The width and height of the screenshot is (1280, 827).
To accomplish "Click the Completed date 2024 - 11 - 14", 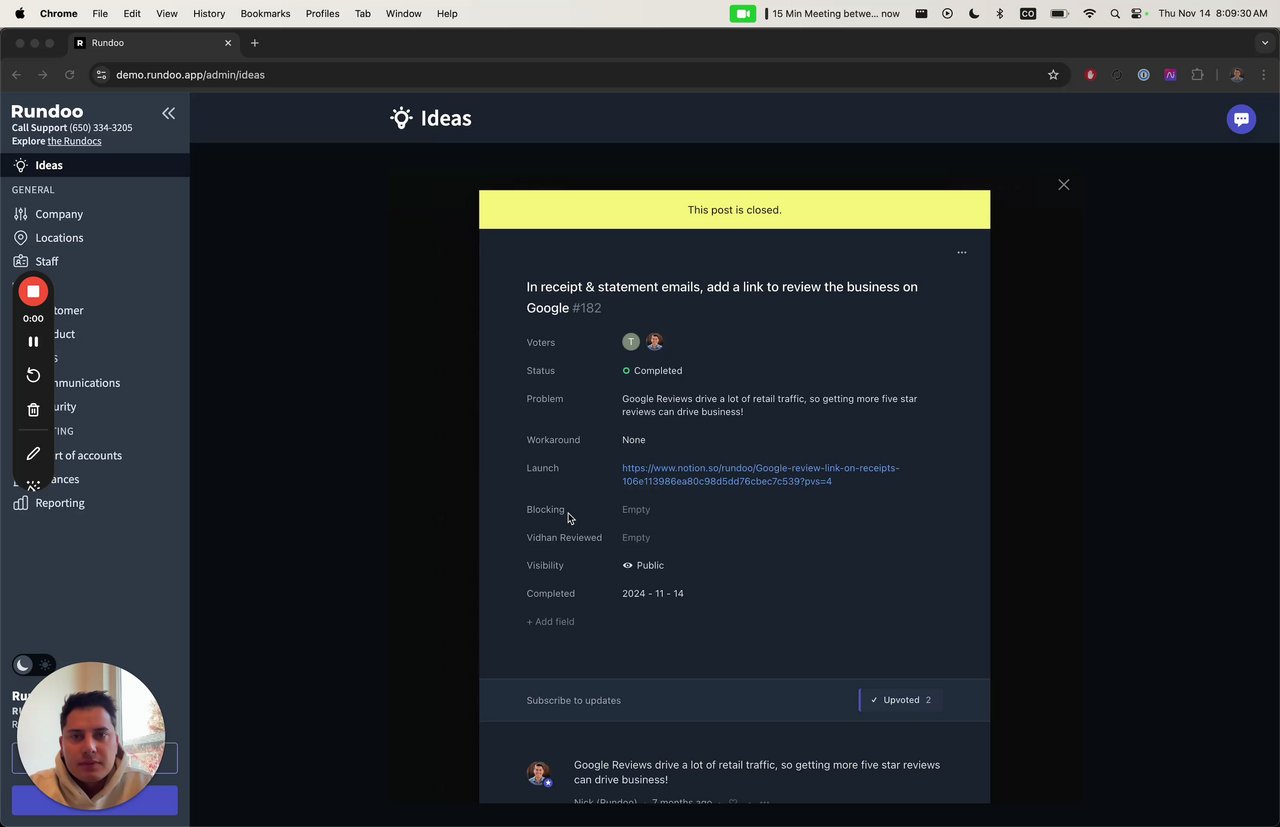I will click(x=653, y=594).
